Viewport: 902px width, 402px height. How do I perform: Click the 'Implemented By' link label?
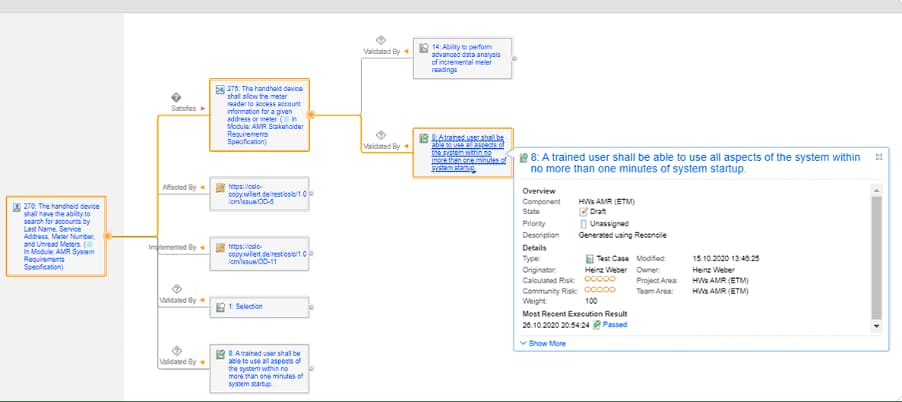point(173,247)
